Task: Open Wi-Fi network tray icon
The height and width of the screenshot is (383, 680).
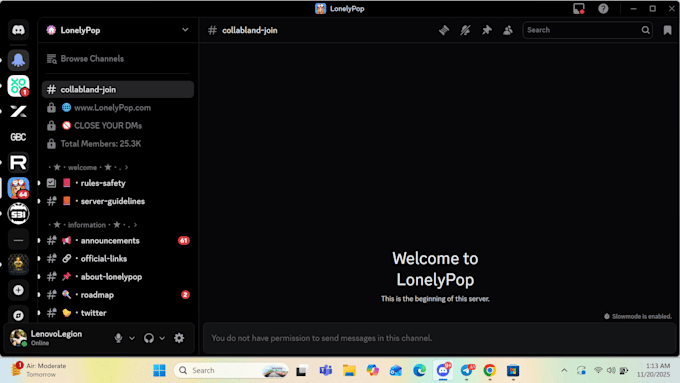Action: (x=598, y=370)
